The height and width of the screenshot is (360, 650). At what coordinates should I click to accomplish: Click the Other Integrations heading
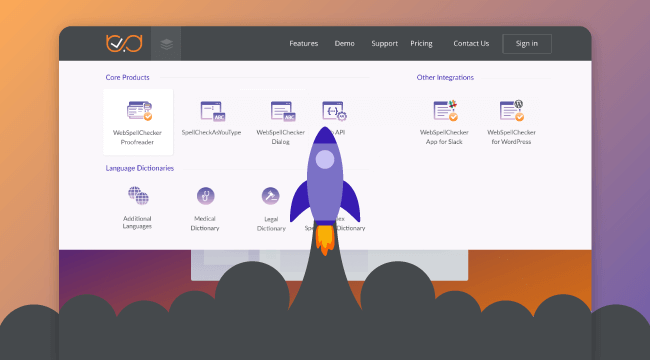pyautogui.click(x=445, y=78)
